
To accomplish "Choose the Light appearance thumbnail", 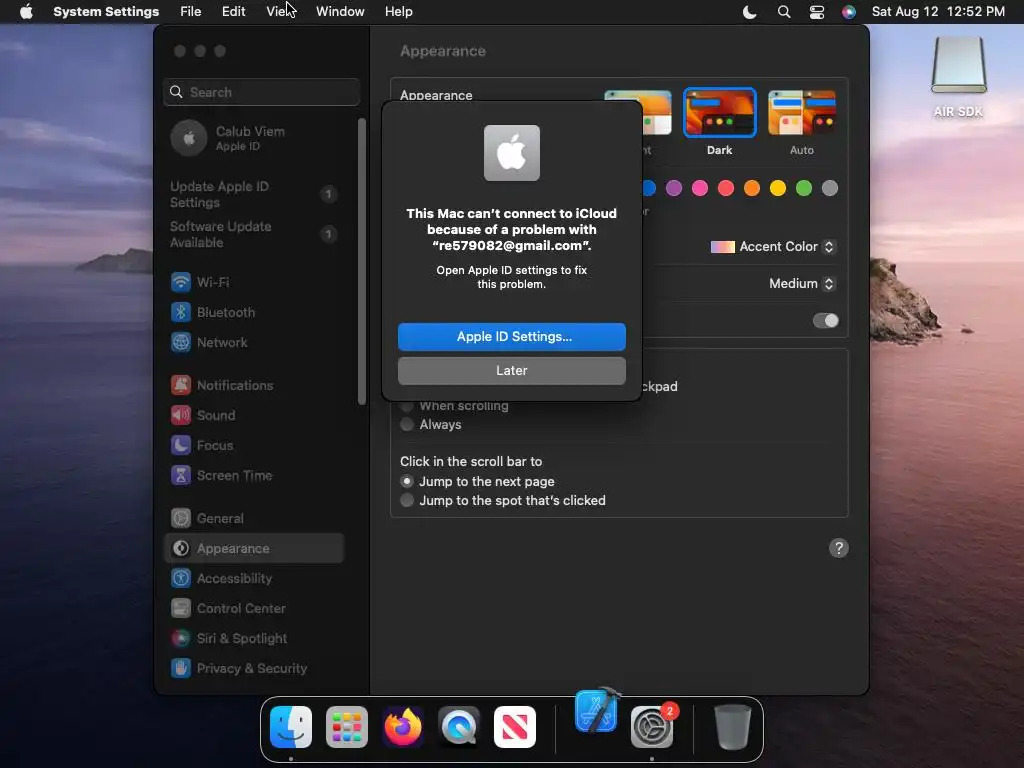I will point(656,112).
